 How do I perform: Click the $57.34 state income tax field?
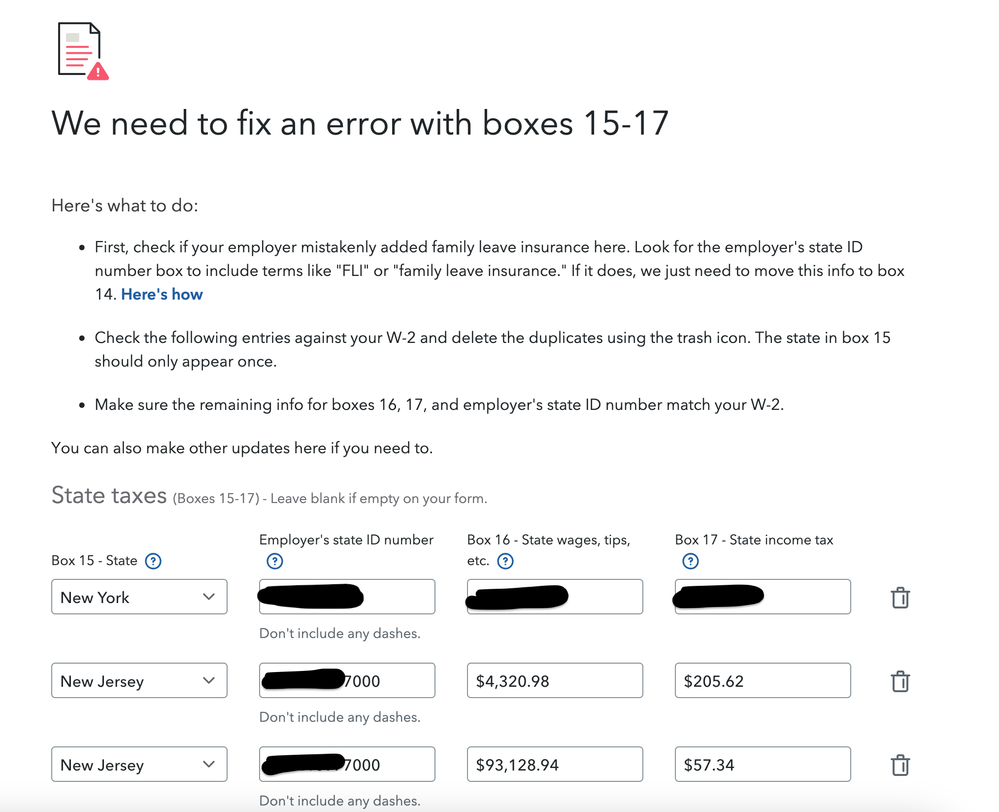pyautogui.click(x=763, y=764)
